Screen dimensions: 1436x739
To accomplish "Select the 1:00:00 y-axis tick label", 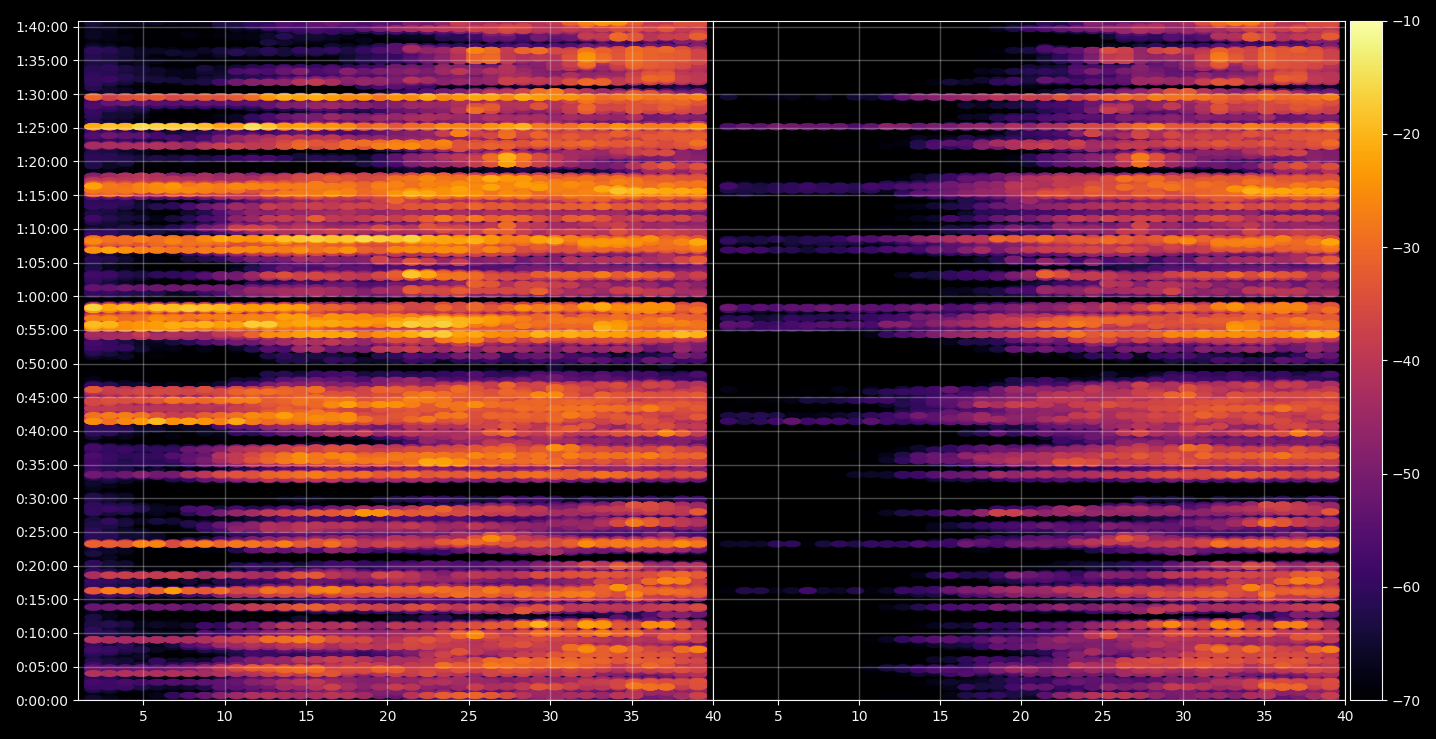I will (42, 297).
